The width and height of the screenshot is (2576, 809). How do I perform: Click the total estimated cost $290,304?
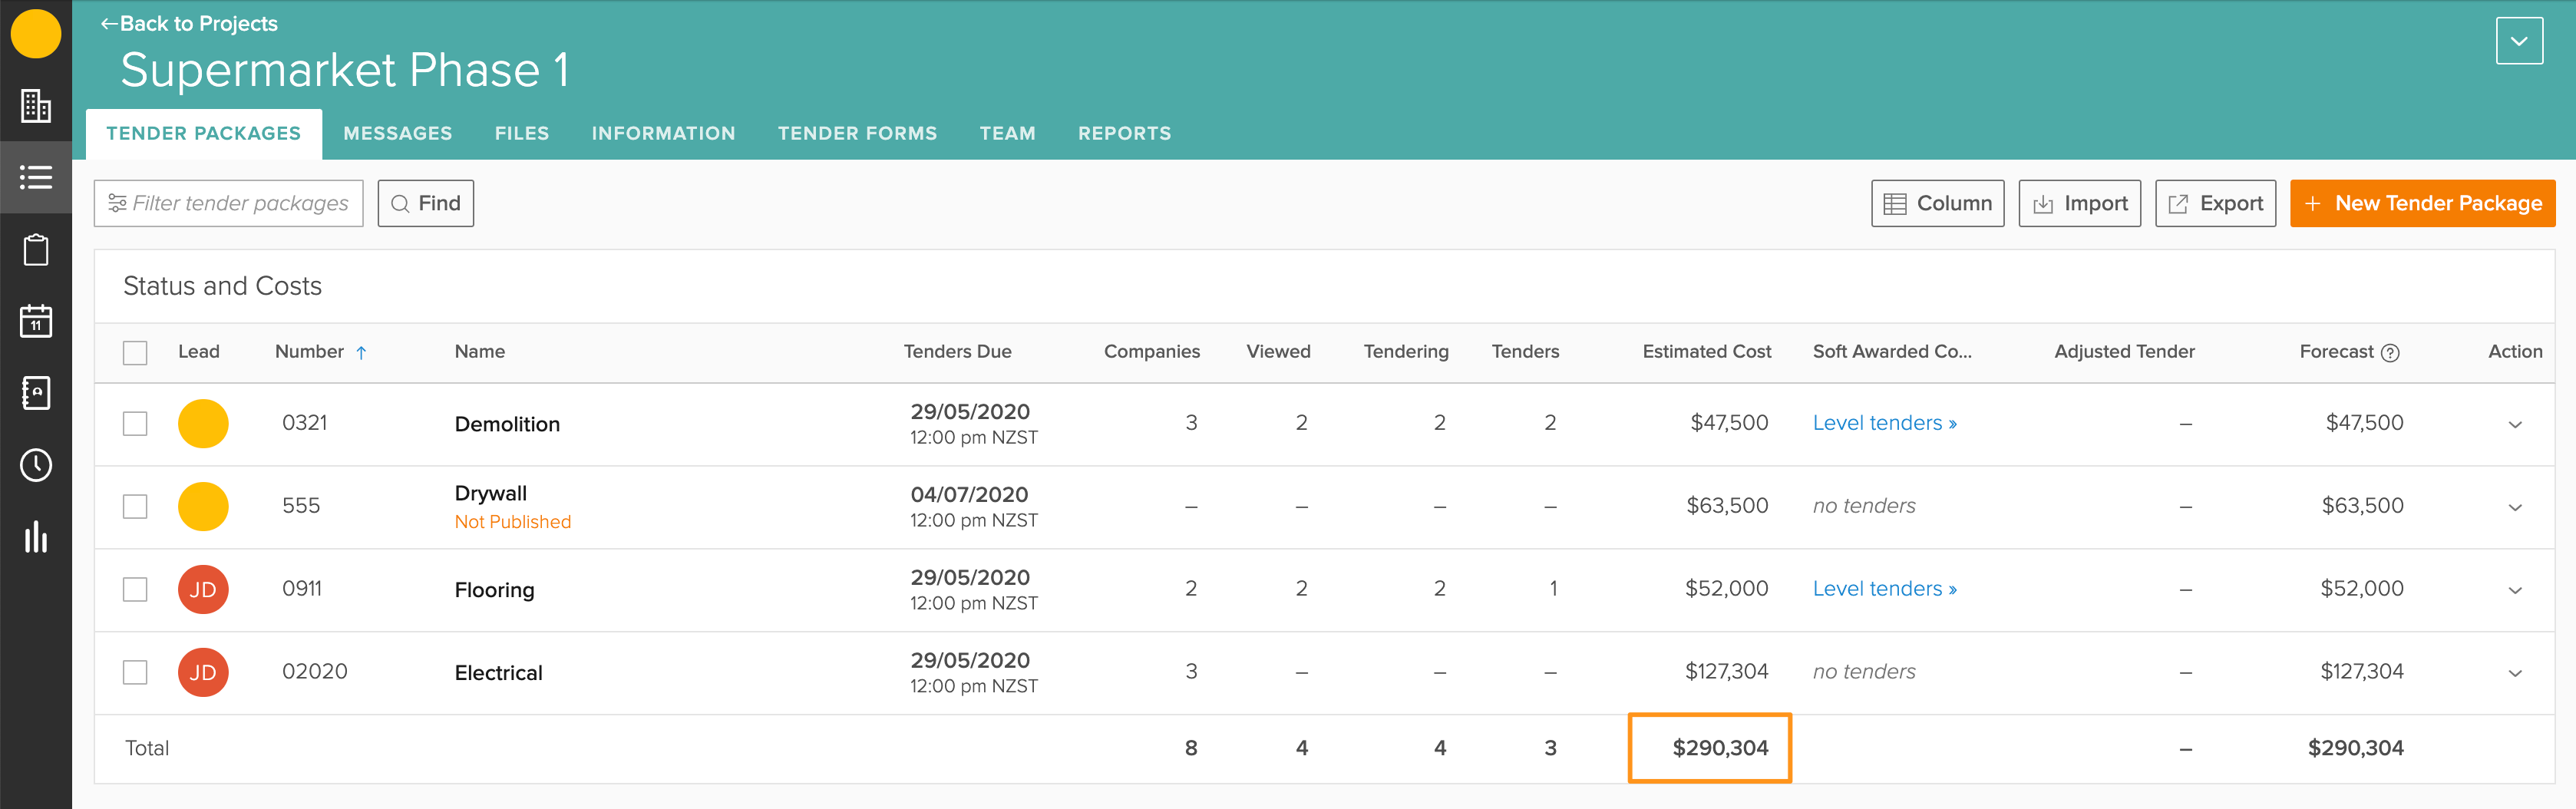[x=1720, y=748]
